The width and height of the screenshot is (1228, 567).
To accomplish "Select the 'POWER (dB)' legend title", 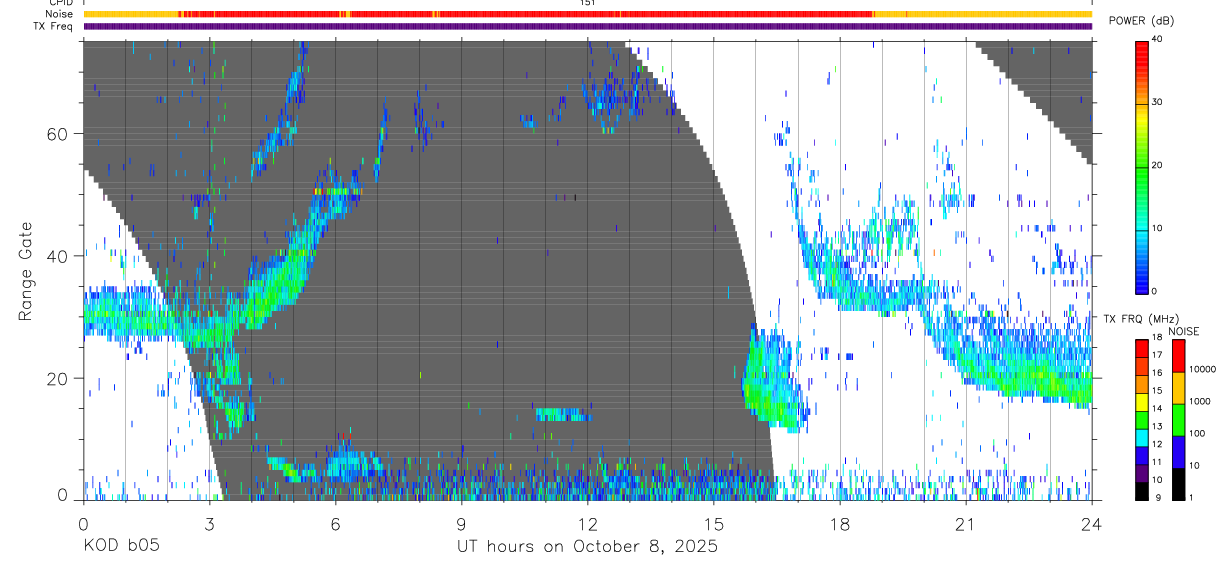I will tap(1142, 21).
